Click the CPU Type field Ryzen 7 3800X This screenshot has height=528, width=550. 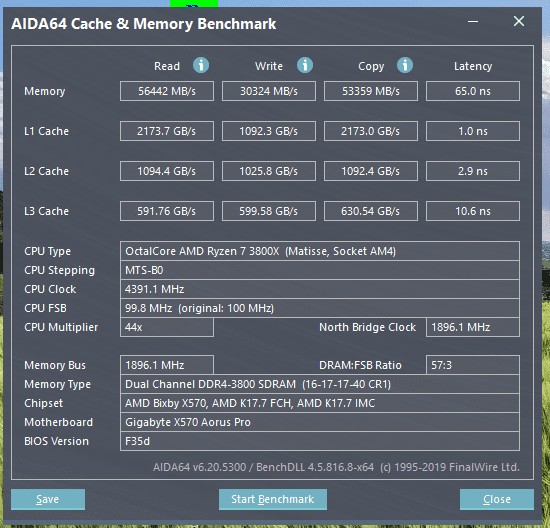320,251
